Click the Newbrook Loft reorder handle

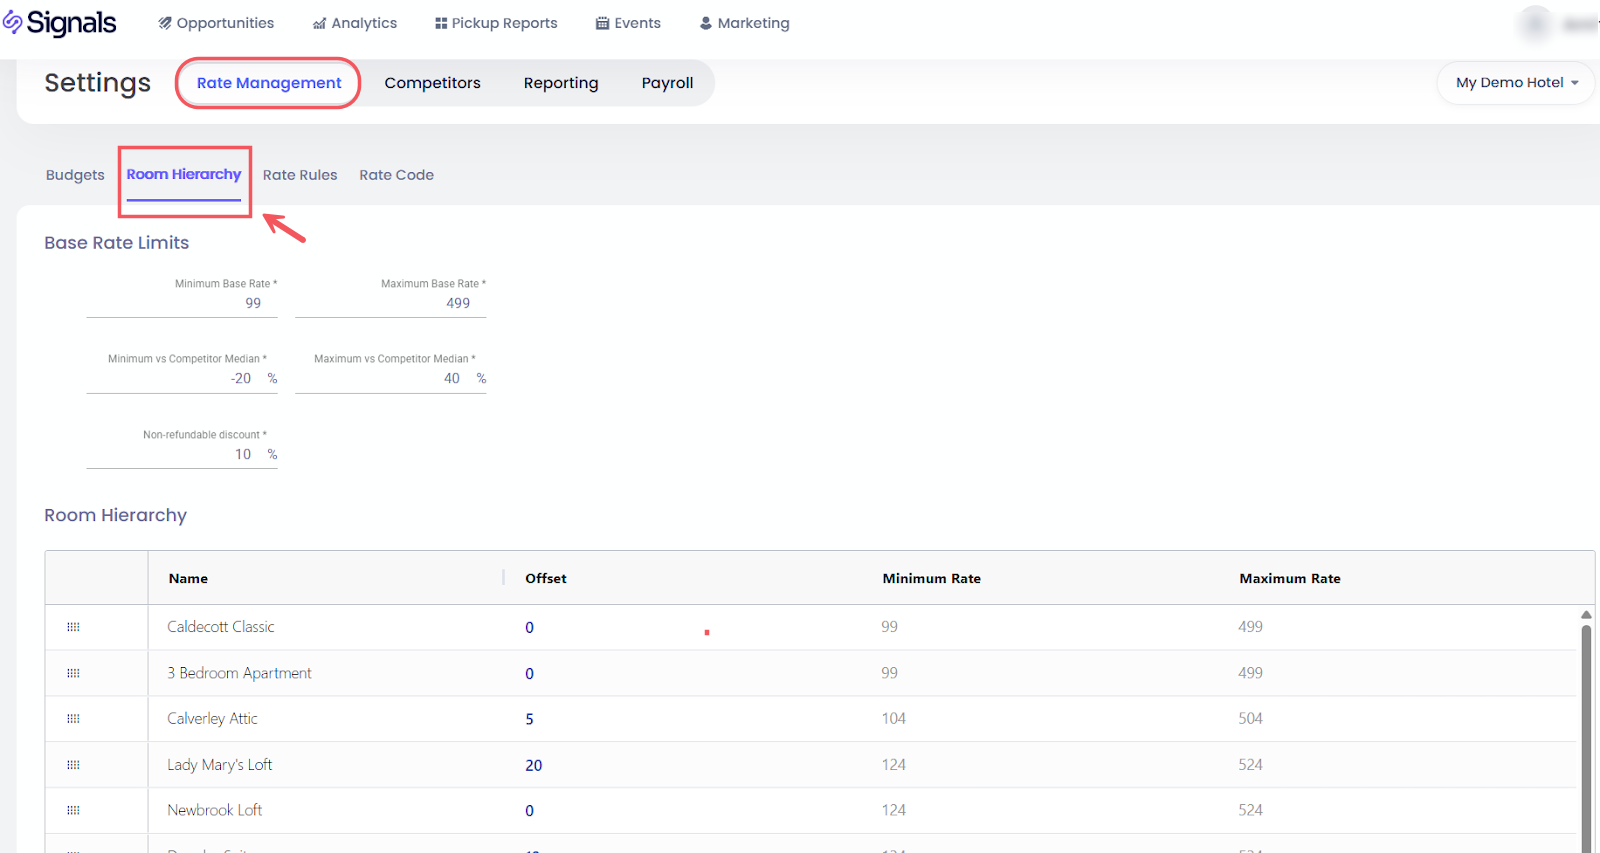(x=73, y=810)
